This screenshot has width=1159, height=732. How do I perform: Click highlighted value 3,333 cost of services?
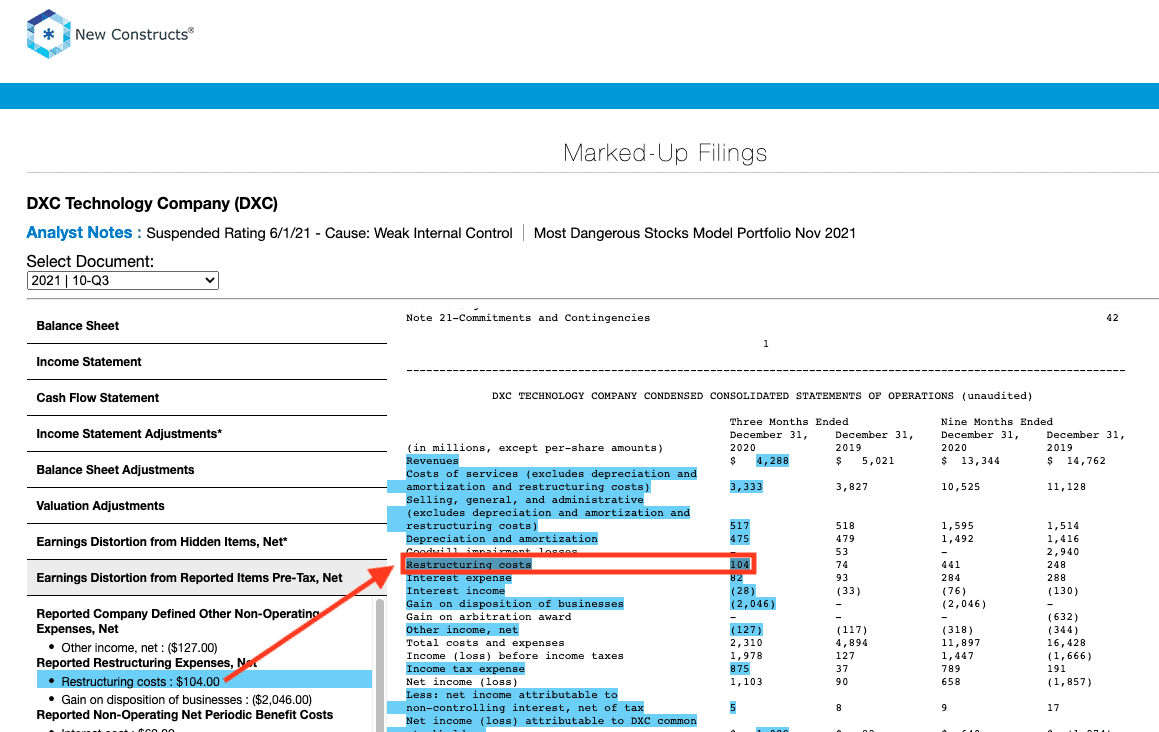(746, 487)
